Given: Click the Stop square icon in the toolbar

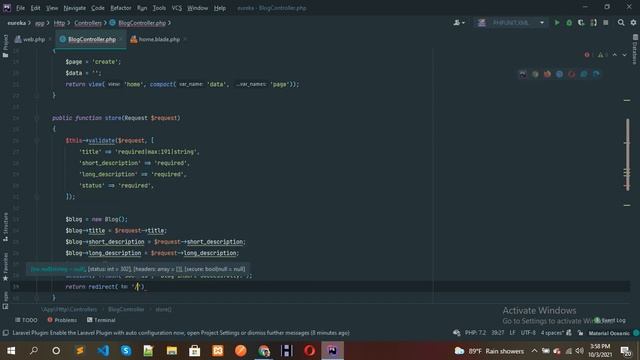Looking at the screenshot, I should tap(606, 23).
